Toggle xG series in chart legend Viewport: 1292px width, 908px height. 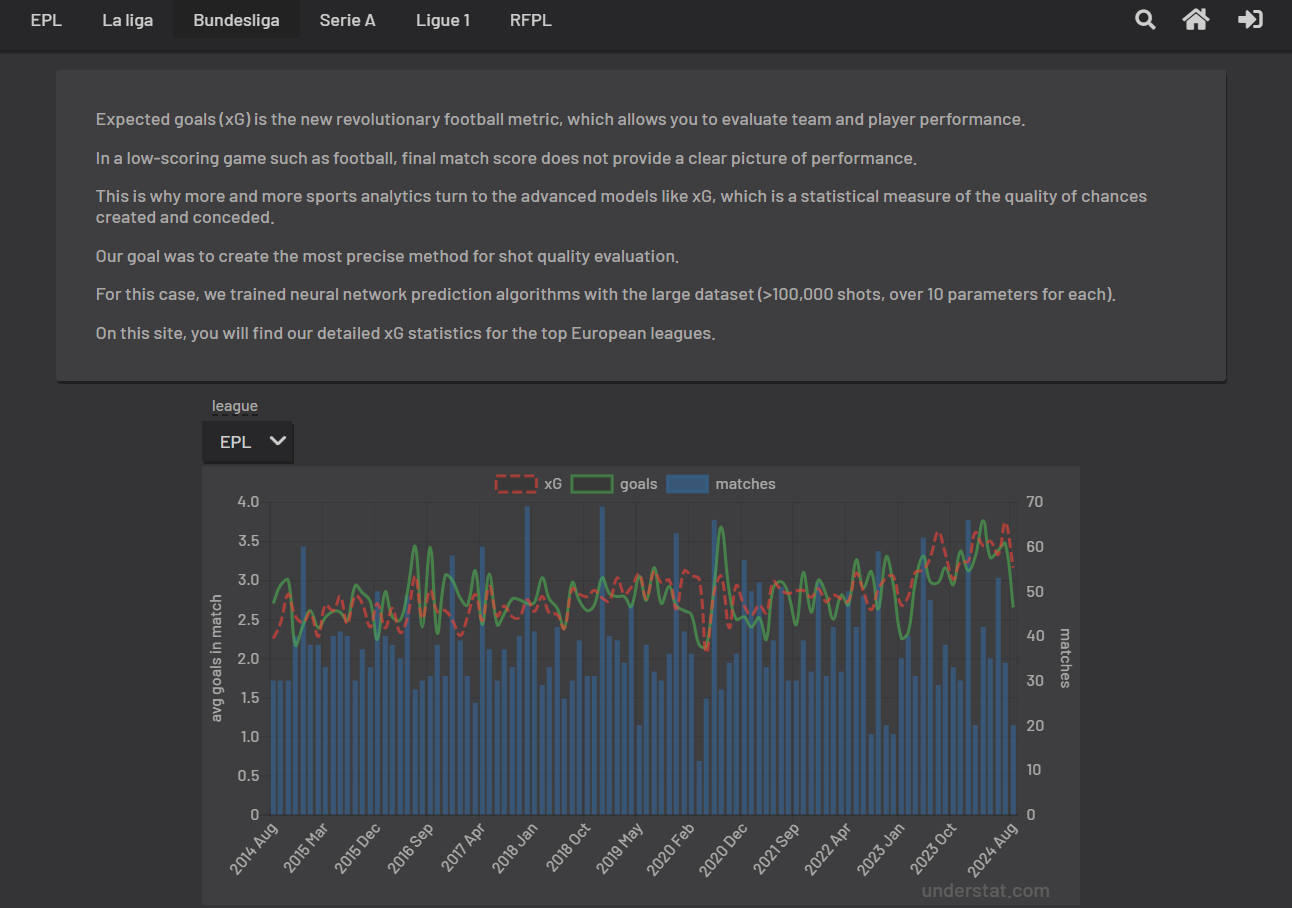[x=553, y=484]
